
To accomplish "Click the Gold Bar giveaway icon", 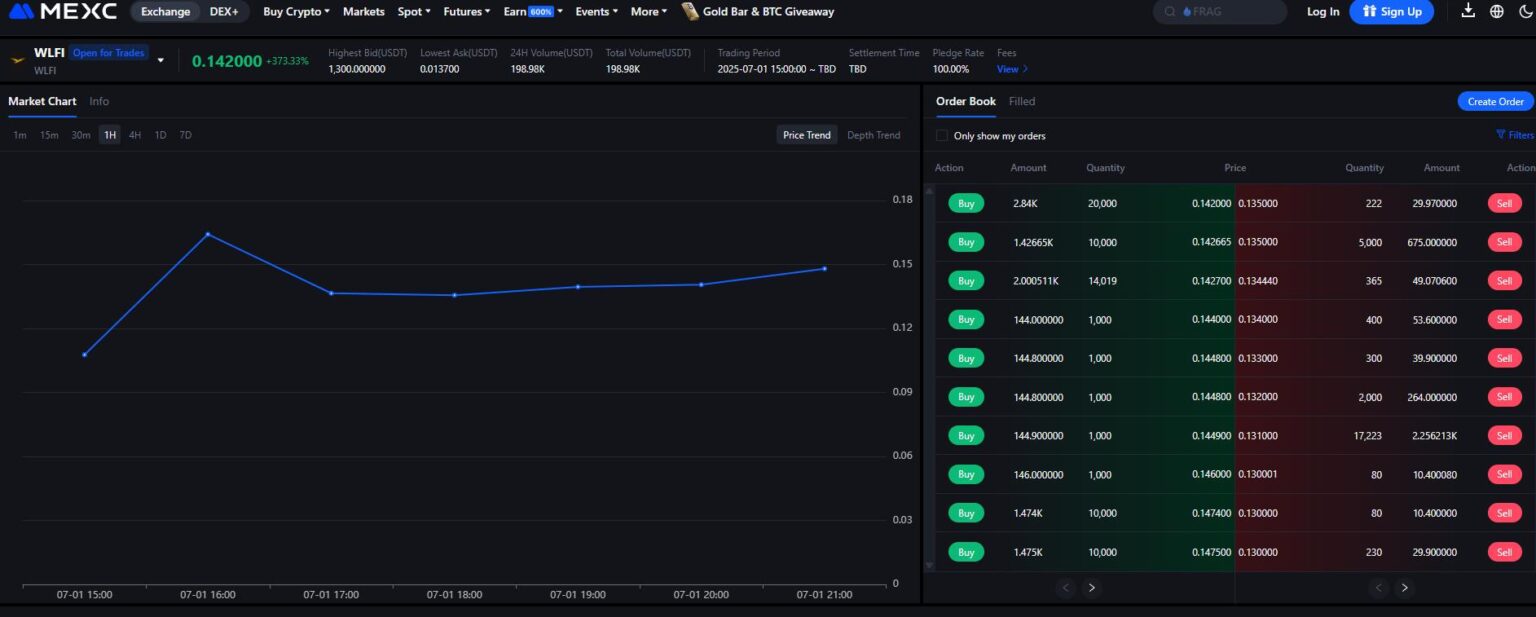I will point(690,12).
